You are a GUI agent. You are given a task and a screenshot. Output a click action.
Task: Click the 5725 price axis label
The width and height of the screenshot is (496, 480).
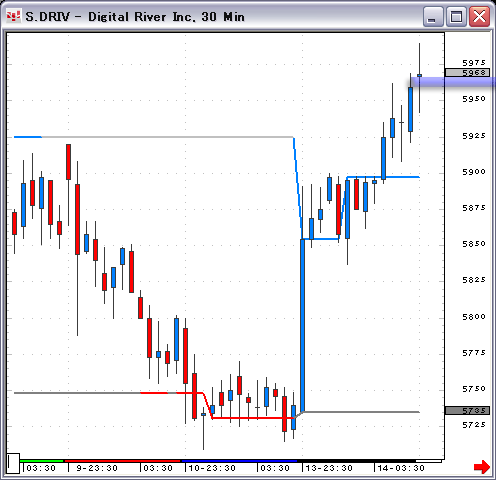474,425
